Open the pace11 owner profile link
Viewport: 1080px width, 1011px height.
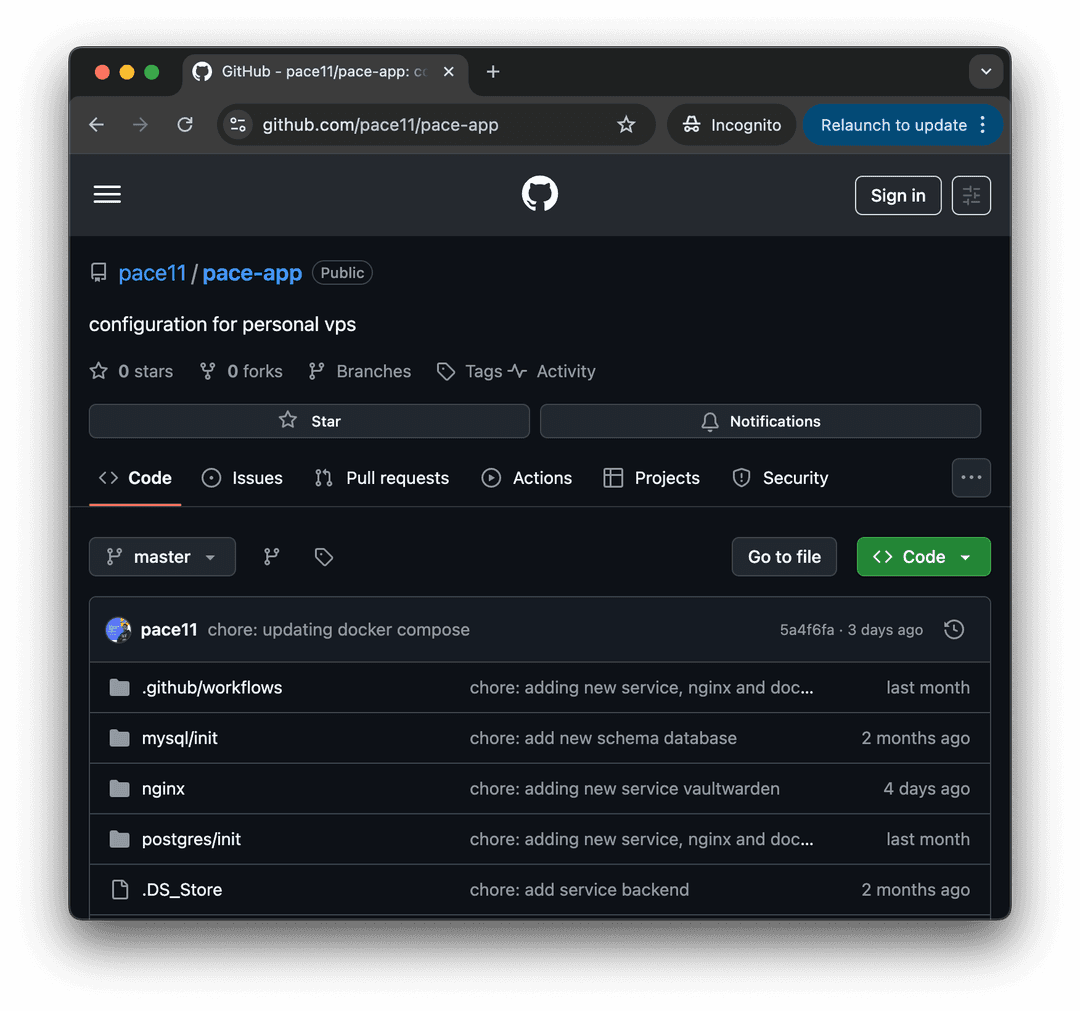[152, 273]
